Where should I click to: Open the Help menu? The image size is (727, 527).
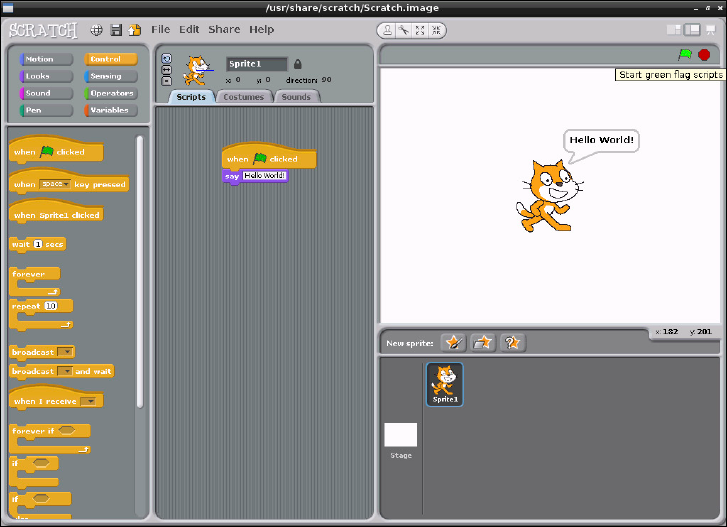pos(261,30)
